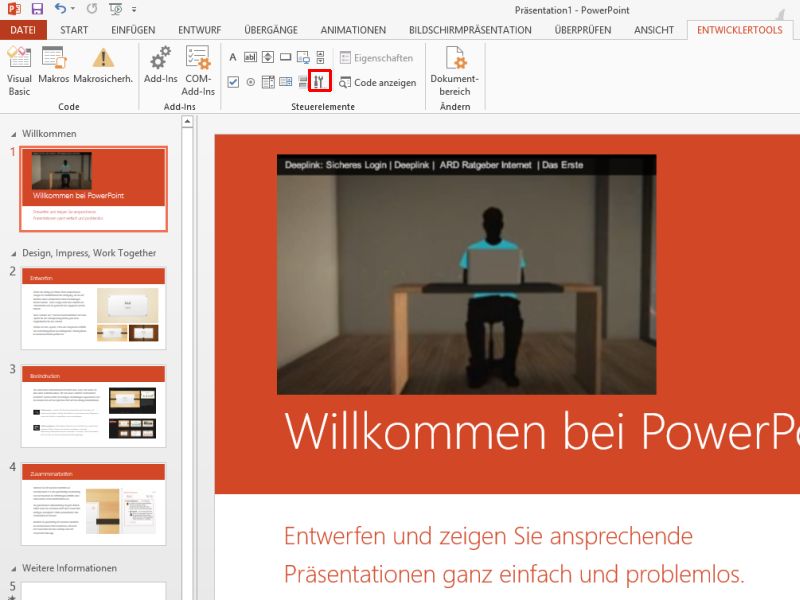This screenshot has height=600, width=800.
Task: Open the DATEI tab
Action: [x=23, y=30]
